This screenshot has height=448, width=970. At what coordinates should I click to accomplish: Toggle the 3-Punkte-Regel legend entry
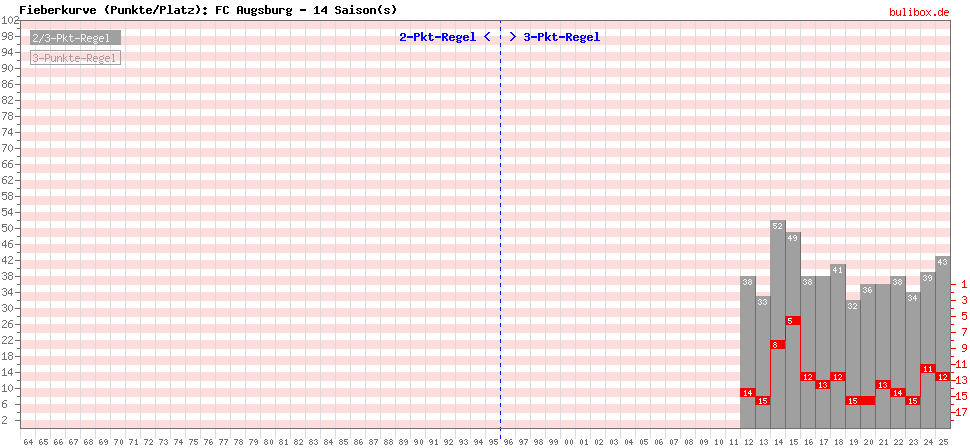tap(75, 58)
